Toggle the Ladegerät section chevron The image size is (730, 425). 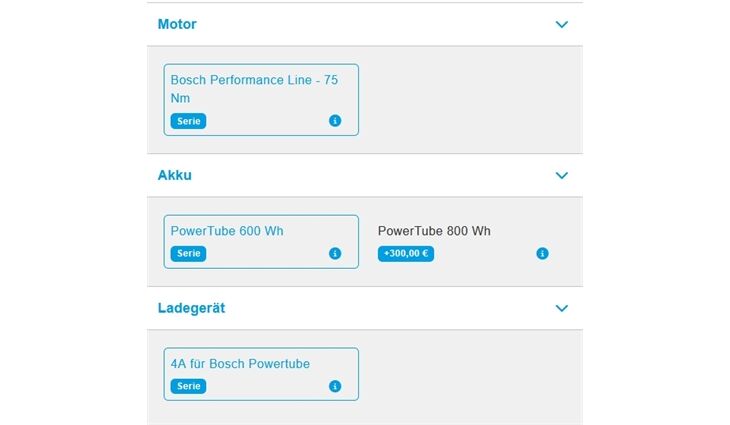[x=562, y=308]
